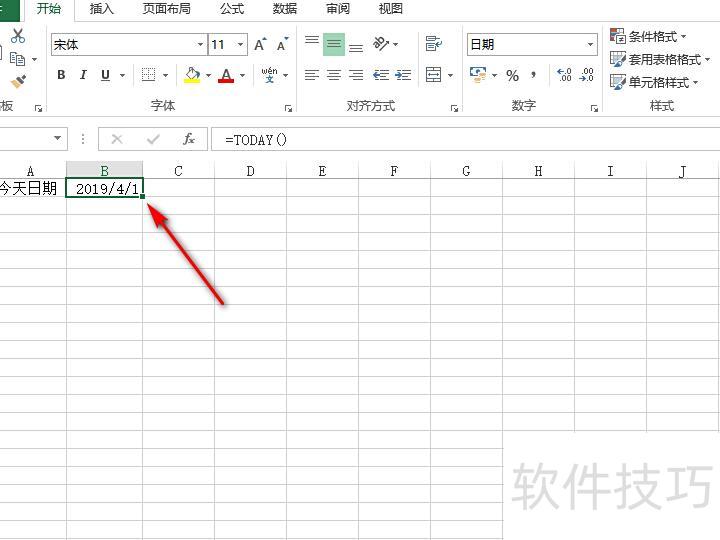Click the Copy icon
Viewport: 720px width, 540px height.
tap(17, 59)
